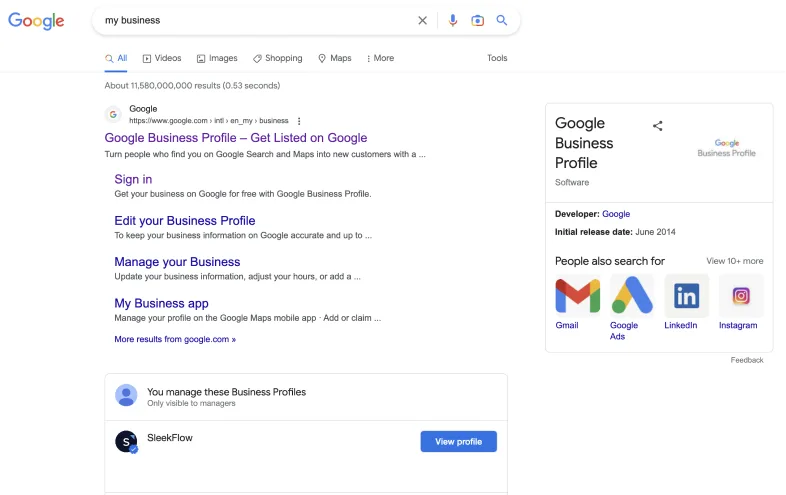786x495 pixels.
Task: Expand the More search categories menu
Action: (380, 58)
